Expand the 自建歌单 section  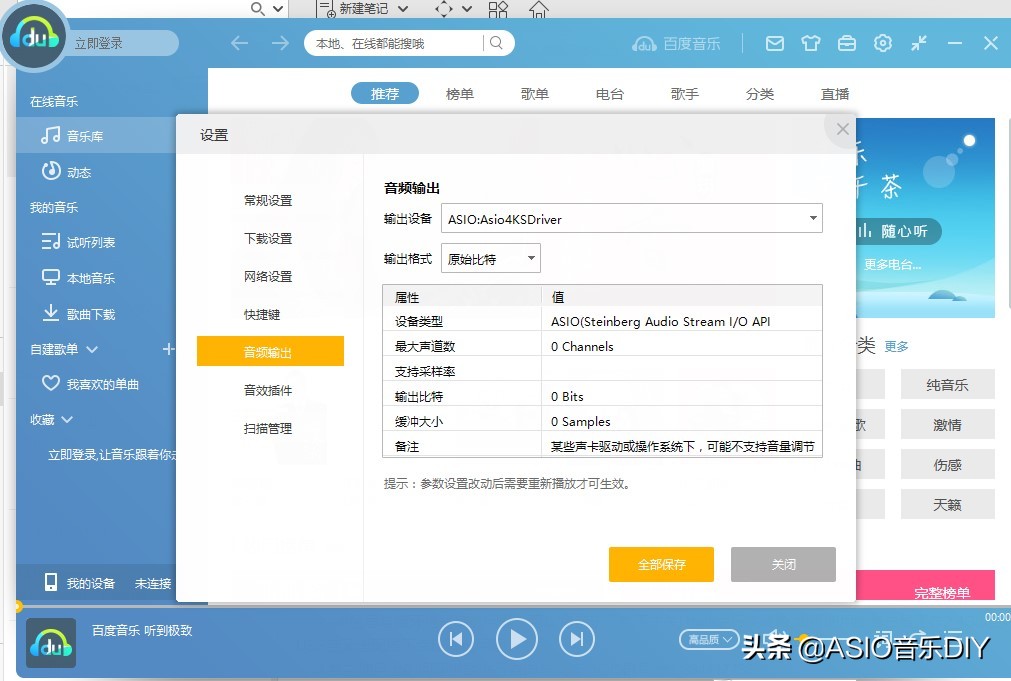pos(56,348)
